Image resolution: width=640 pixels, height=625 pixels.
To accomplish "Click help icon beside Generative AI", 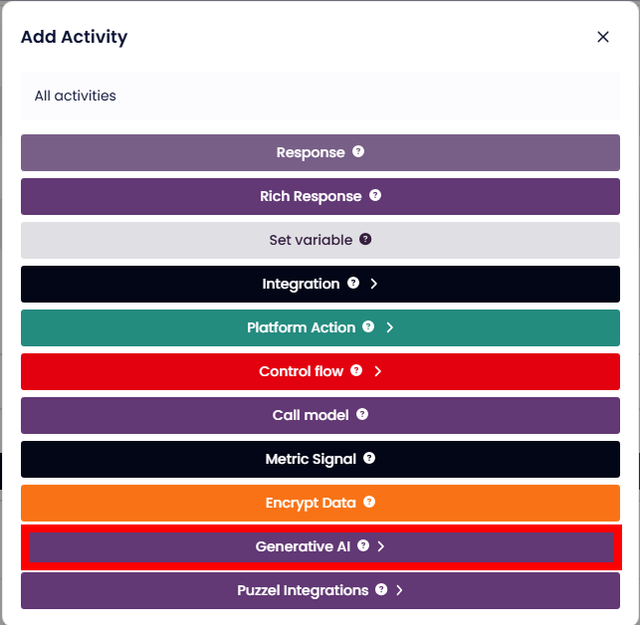I will (363, 546).
